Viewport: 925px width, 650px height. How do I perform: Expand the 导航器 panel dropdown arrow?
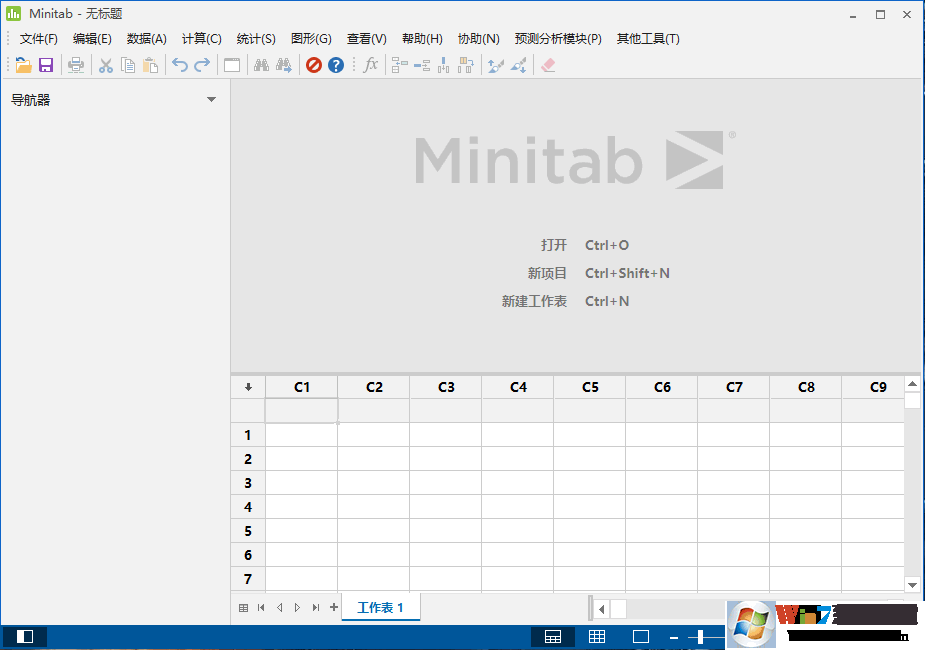[x=211, y=100]
